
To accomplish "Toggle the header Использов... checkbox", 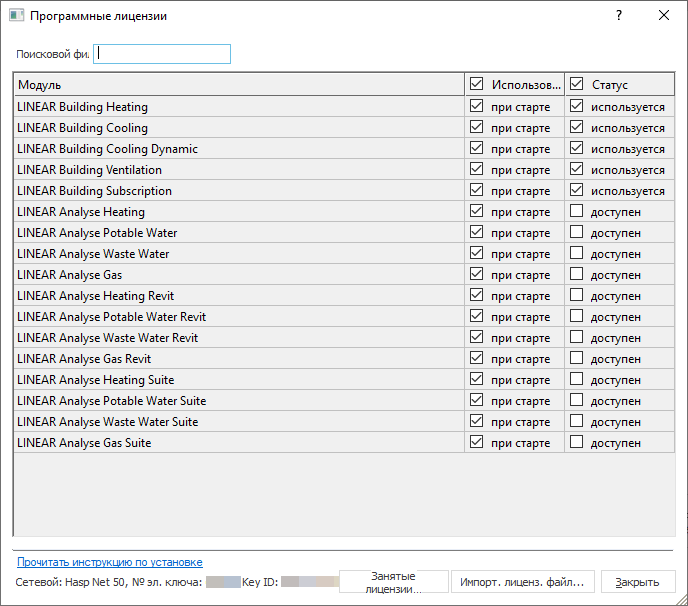I will click(x=477, y=83).
